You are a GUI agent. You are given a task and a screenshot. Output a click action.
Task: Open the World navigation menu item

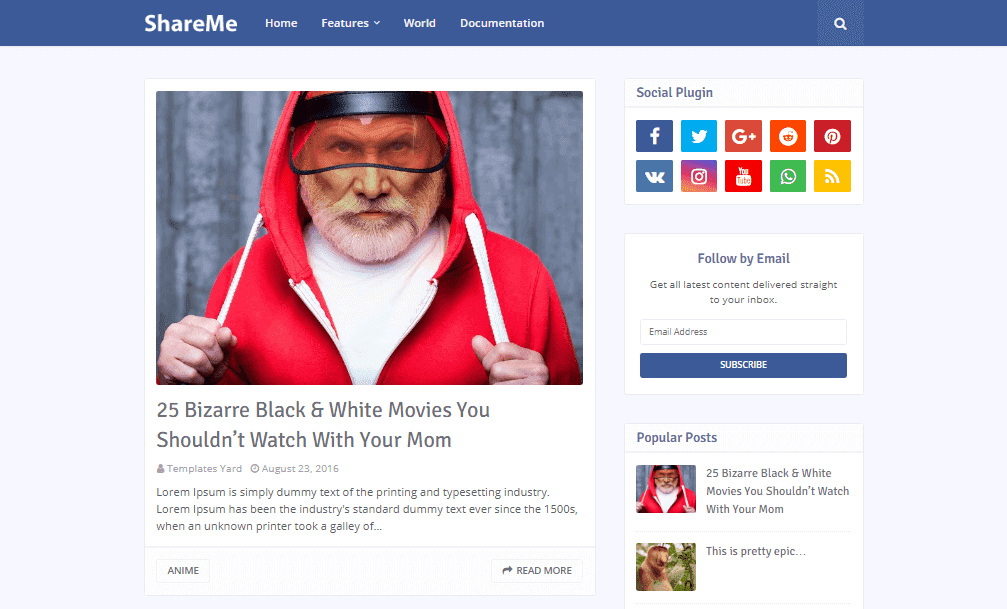pyautogui.click(x=419, y=22)
